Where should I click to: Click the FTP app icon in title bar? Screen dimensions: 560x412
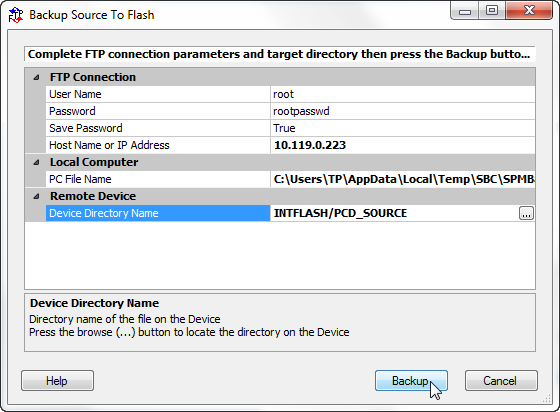point(16,15)
